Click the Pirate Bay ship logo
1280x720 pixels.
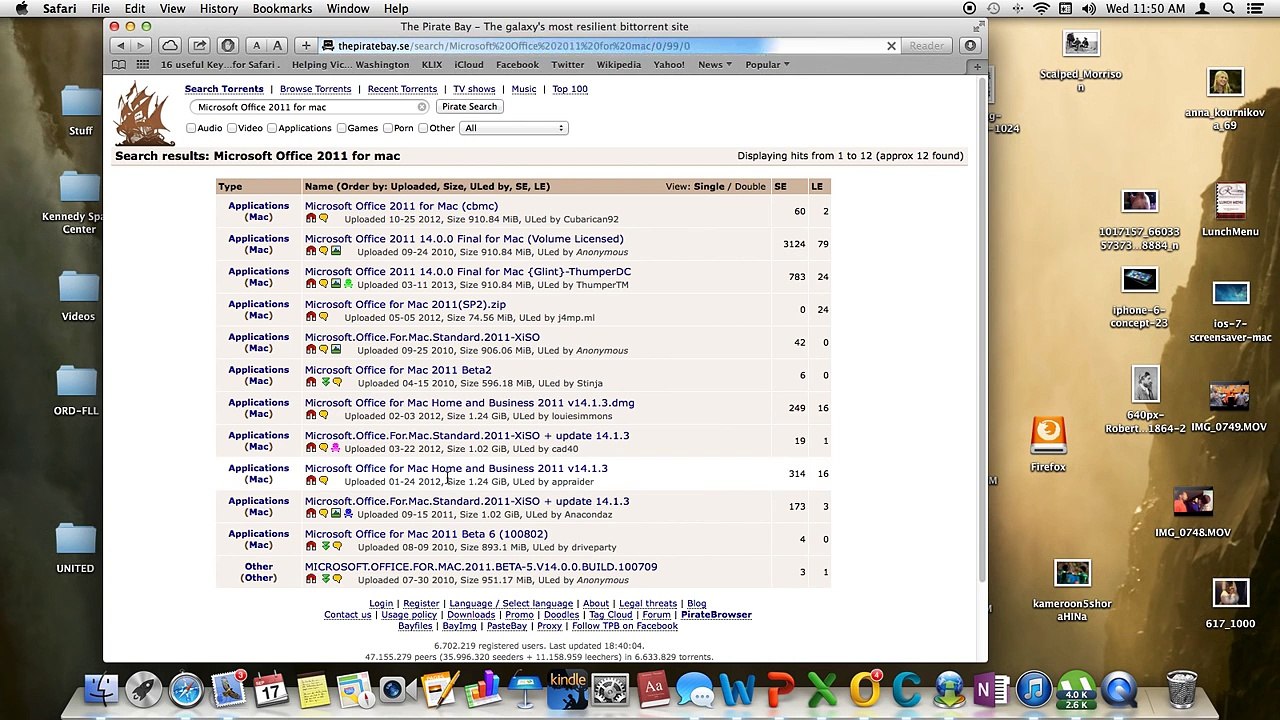(x=144, y=113)
